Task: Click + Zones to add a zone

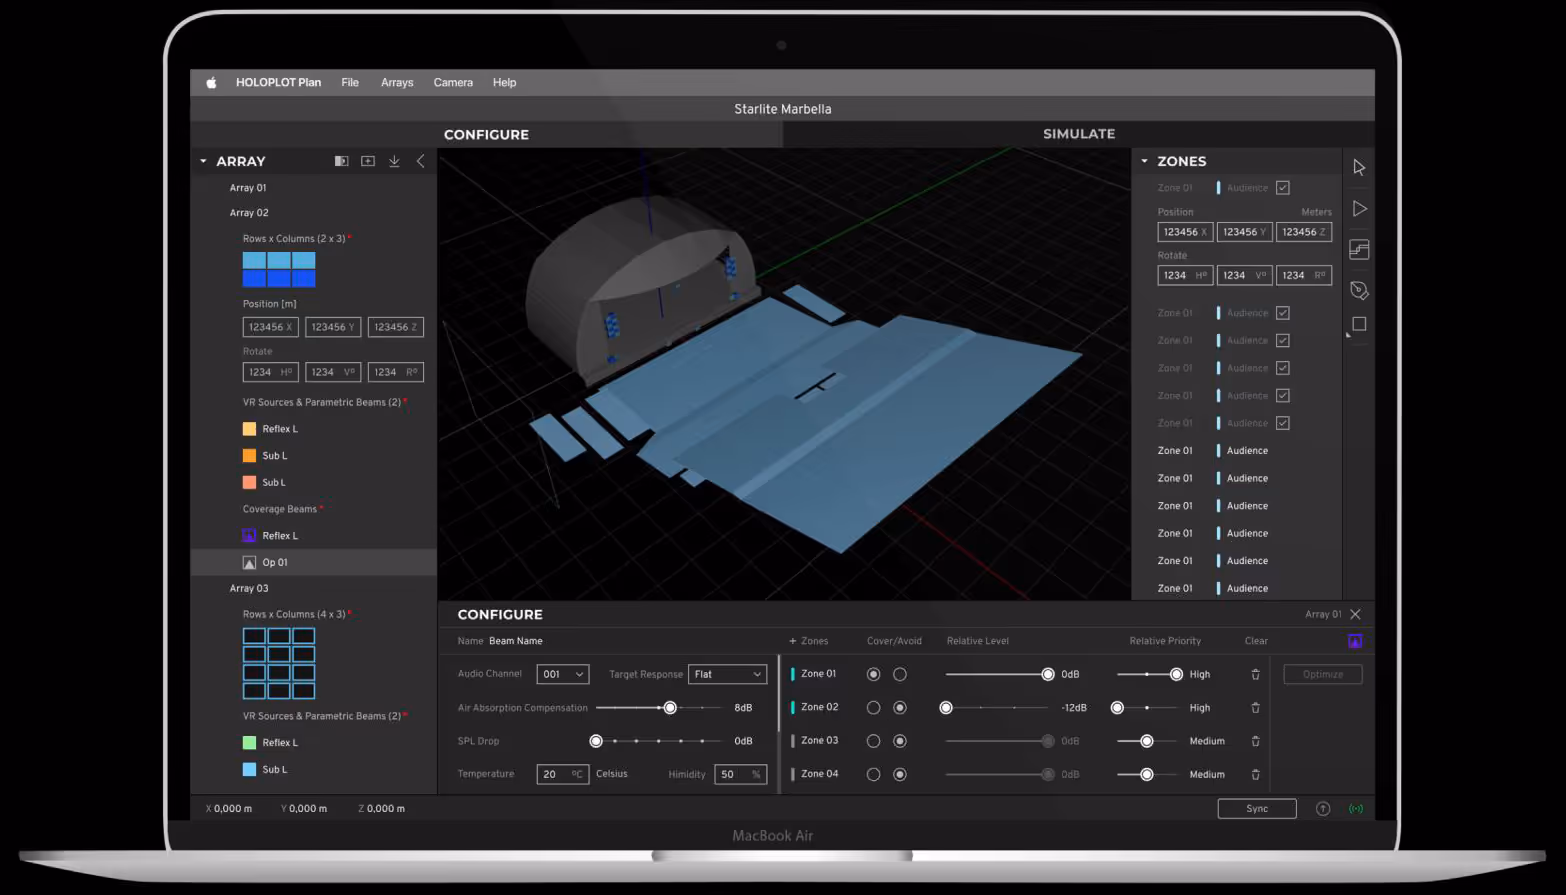Action: pos(809,641)
